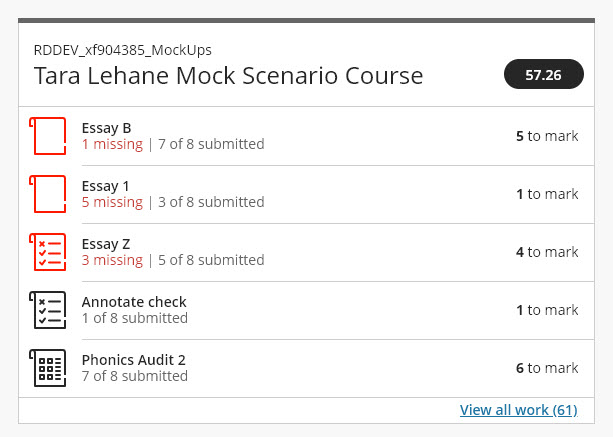Open View all work (61) link
This screenshot has height=437, width=613.
tap(518, 410)
